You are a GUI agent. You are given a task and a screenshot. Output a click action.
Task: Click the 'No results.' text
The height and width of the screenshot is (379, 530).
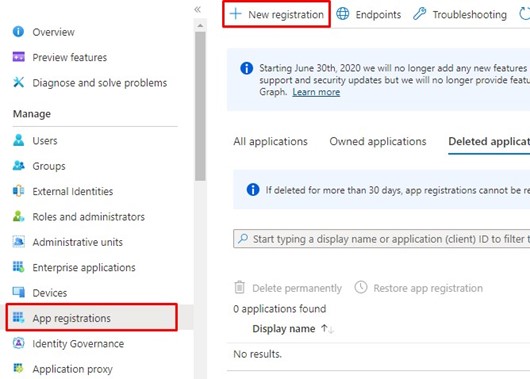(x=257, y=354)
